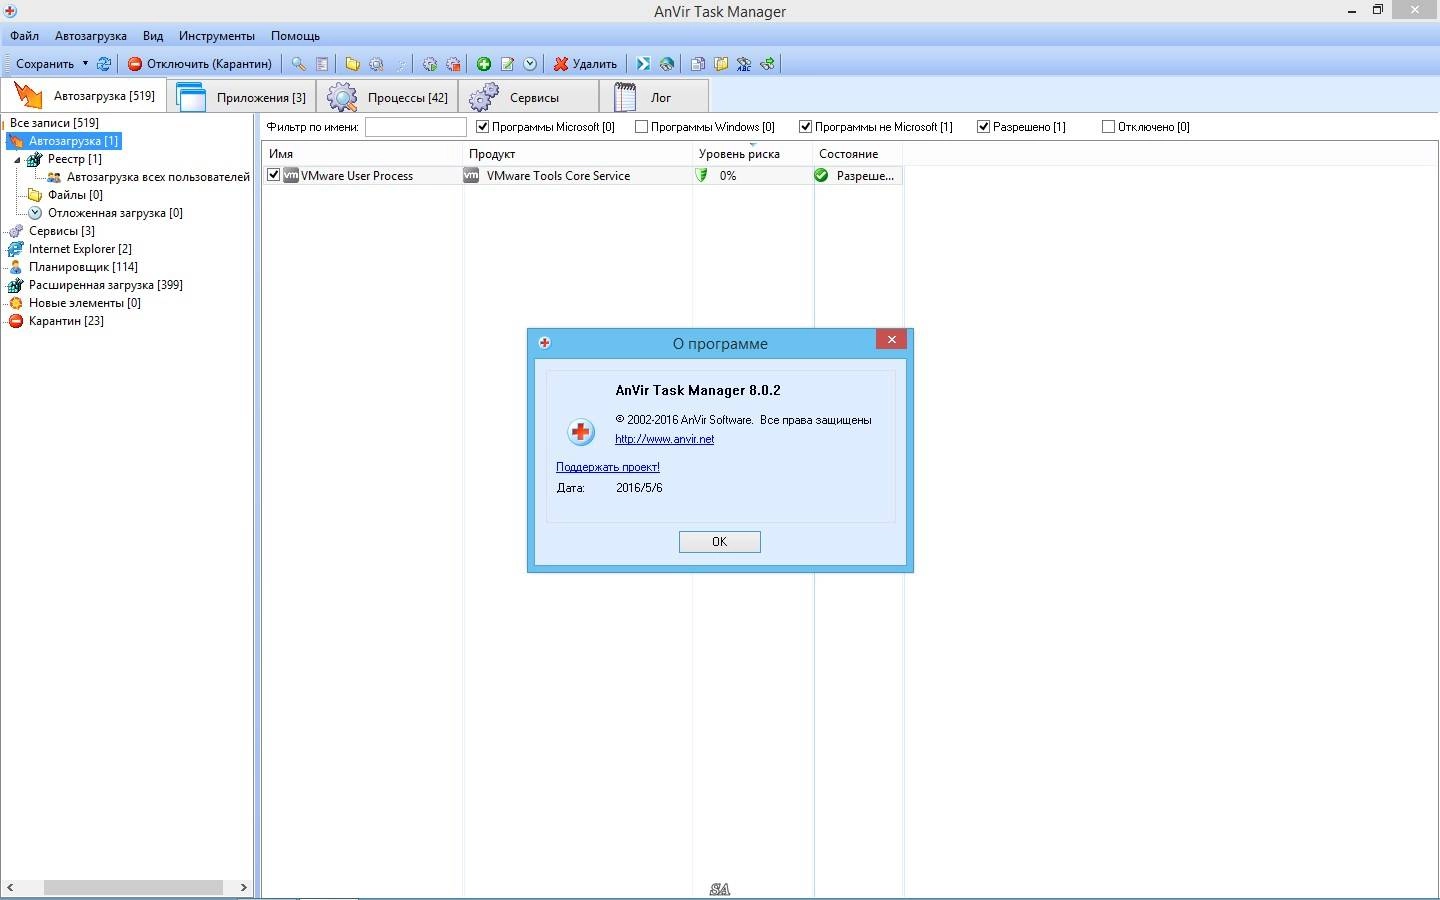The height and width of the screenshot is (900, 1440).
Task: Click Отключить (Карантин) button
Action: (200, 64)
